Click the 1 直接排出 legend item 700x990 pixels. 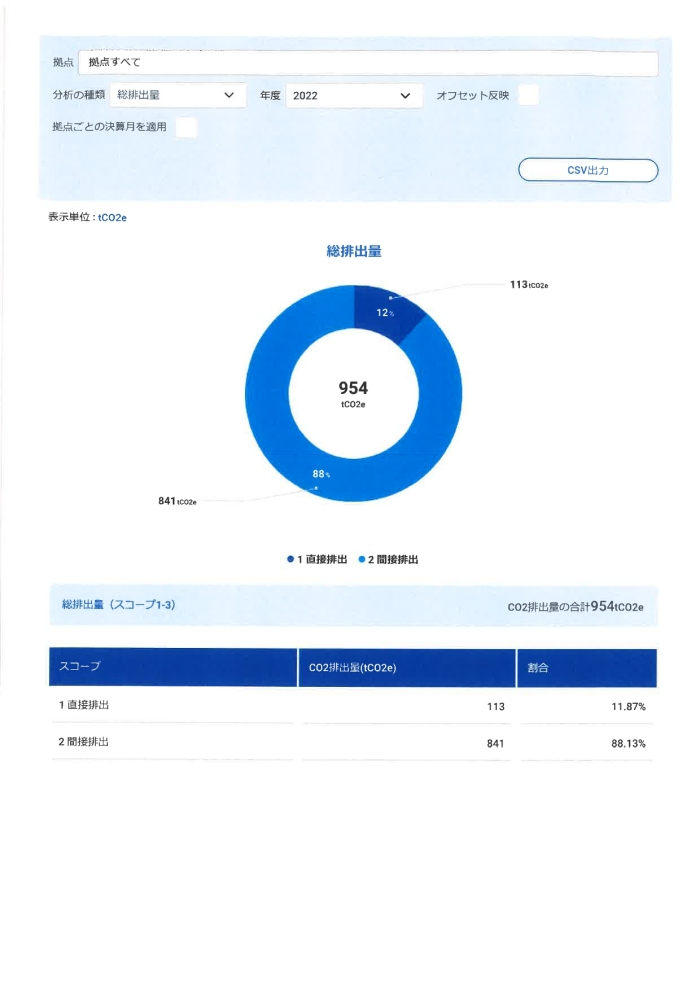(x=317, y=559)
